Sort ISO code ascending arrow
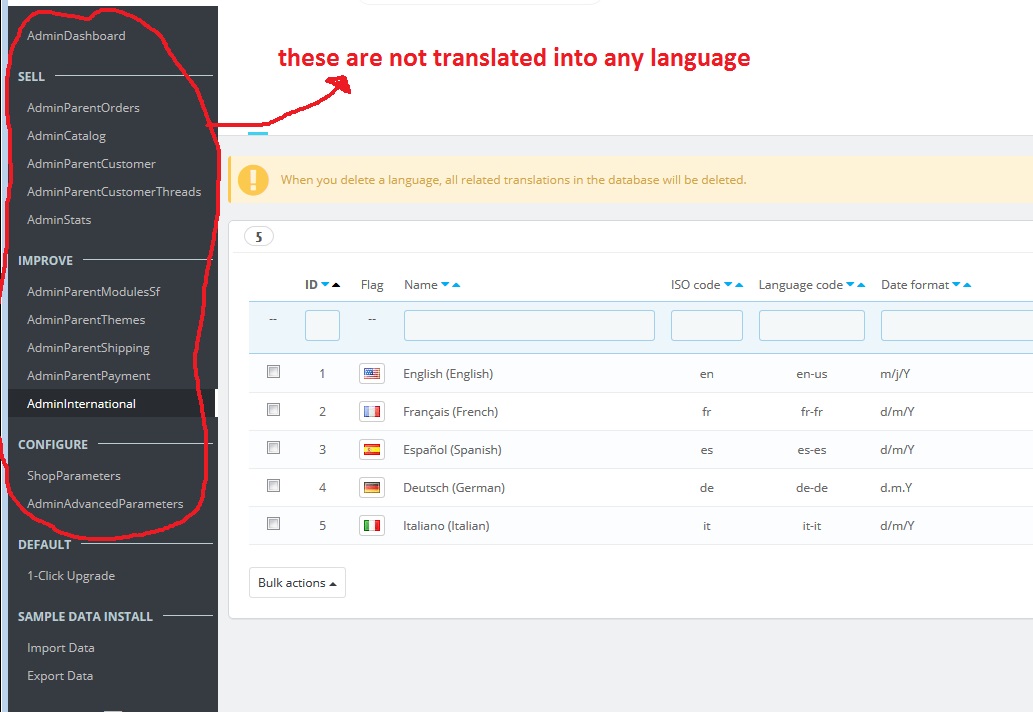The image size is (1033, 712). click(x=739, y=285)
